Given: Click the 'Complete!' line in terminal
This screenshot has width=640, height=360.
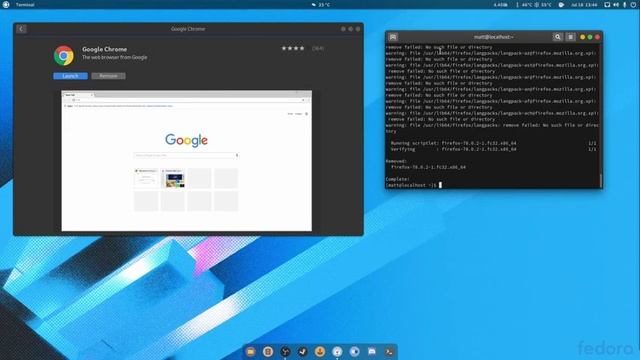Looking at the screenshot, I should [398, 179].
